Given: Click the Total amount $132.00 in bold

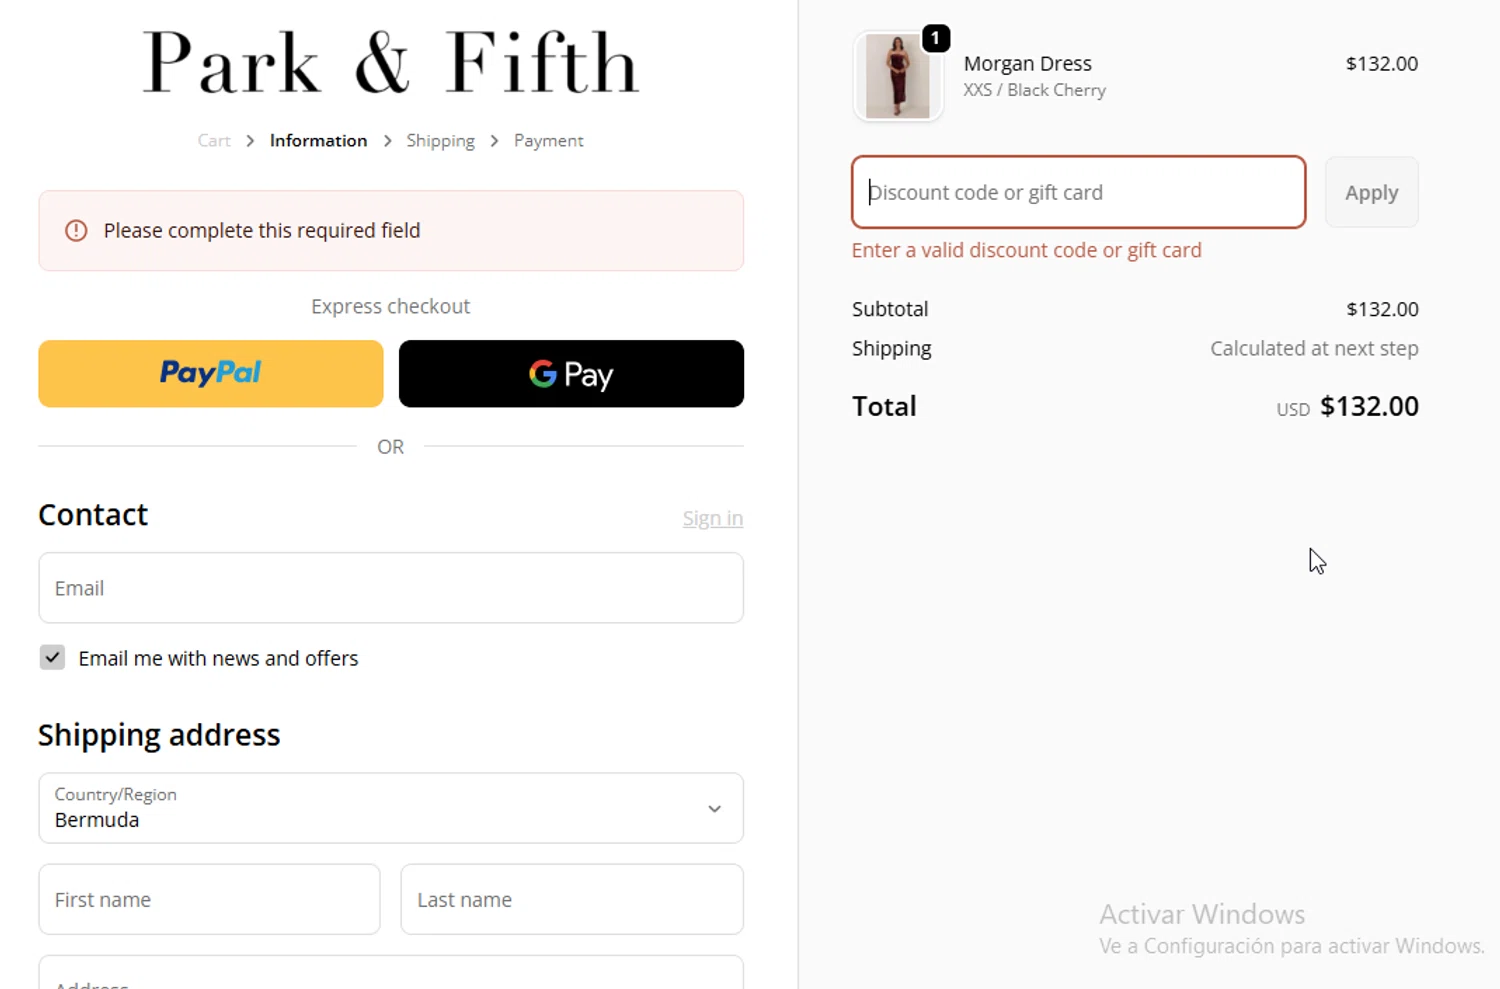Looking at the screenshot, I should 1369,406.
